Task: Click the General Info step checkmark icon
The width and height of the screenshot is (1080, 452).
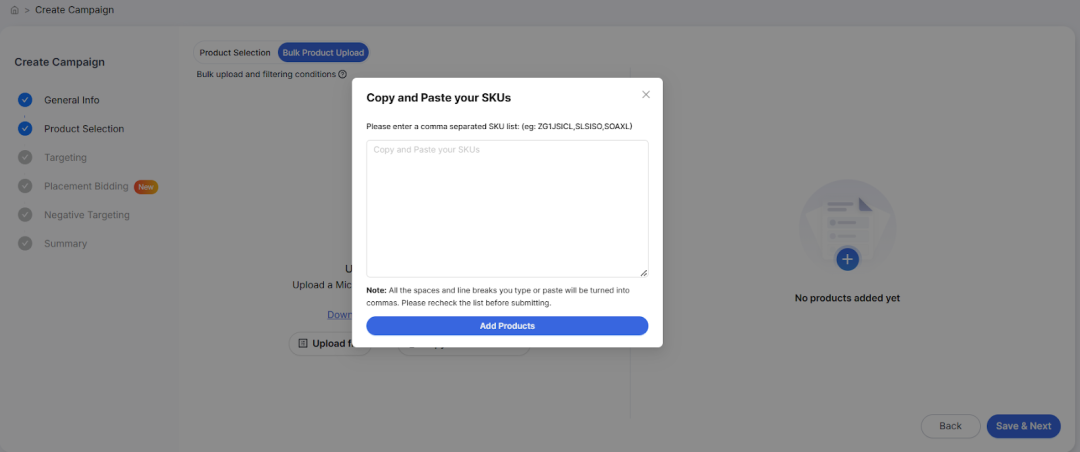Action: (x=25, y=100)
